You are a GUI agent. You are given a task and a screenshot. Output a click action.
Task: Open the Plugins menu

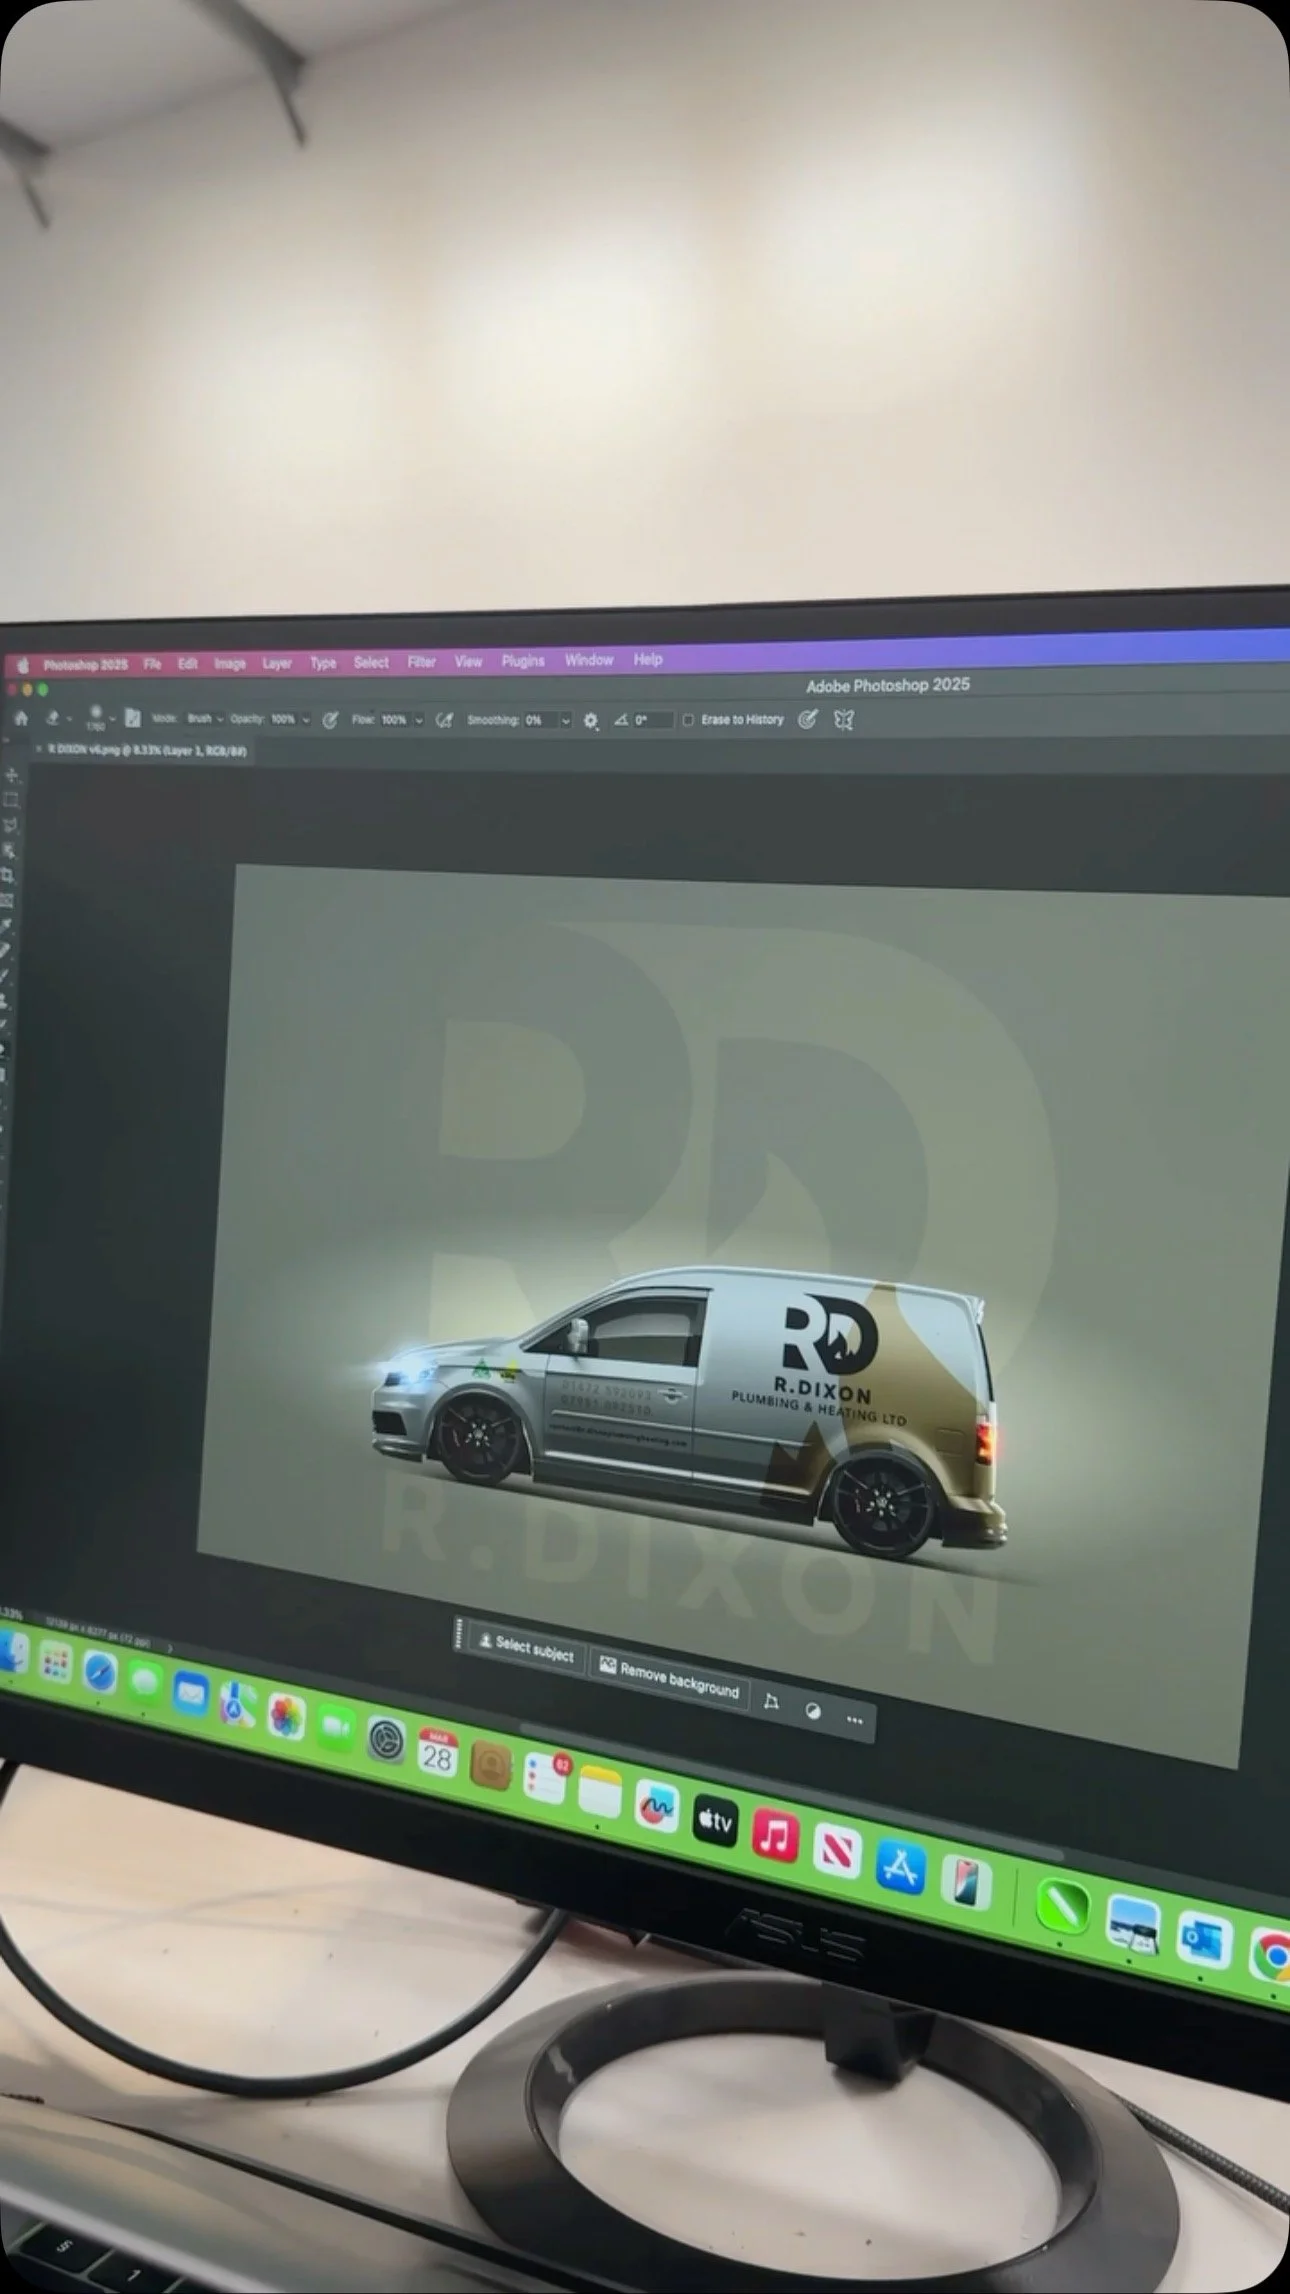click(523, 661)
